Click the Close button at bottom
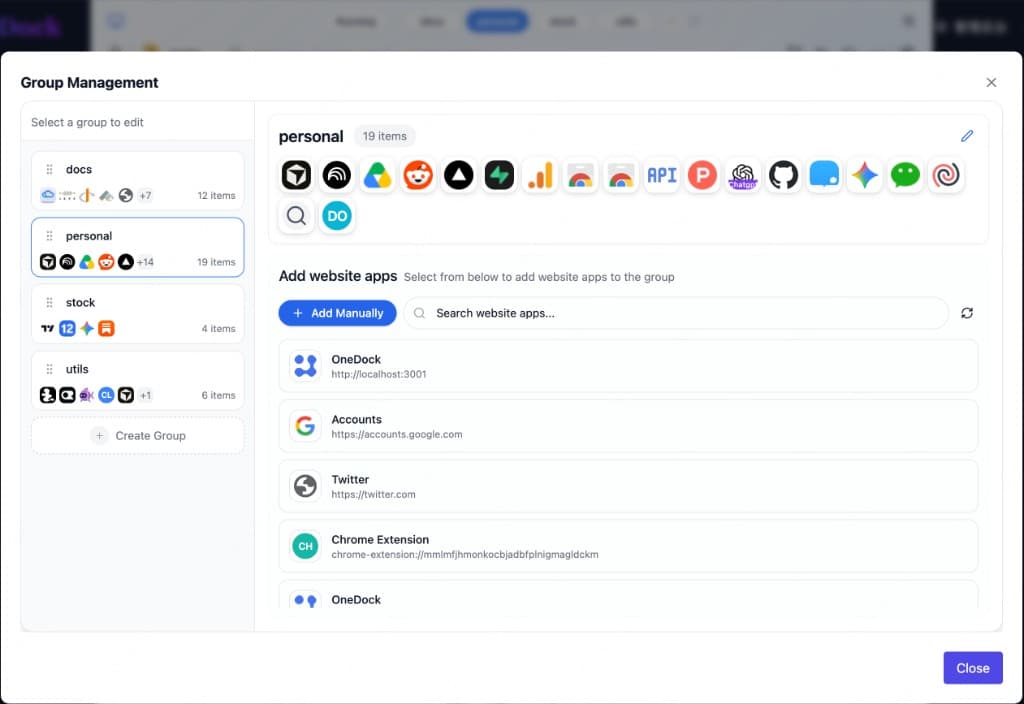Screen dimensions: 1024x704 coord(973,668)
